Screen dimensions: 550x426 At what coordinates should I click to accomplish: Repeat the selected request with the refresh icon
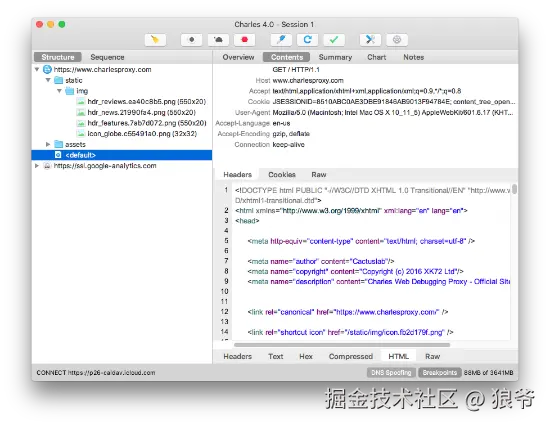[x=308, y=40]
